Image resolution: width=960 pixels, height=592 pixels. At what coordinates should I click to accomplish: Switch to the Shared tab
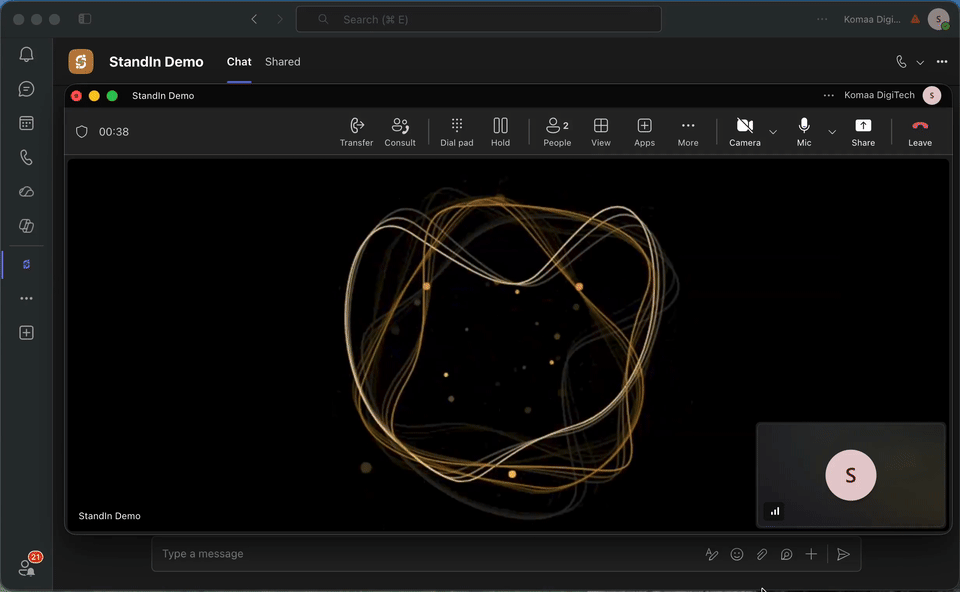click(282, 62)
